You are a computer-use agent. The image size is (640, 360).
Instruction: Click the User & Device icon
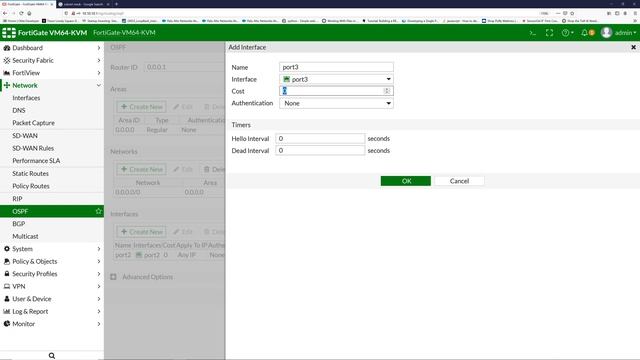click(x=7, y=299)
